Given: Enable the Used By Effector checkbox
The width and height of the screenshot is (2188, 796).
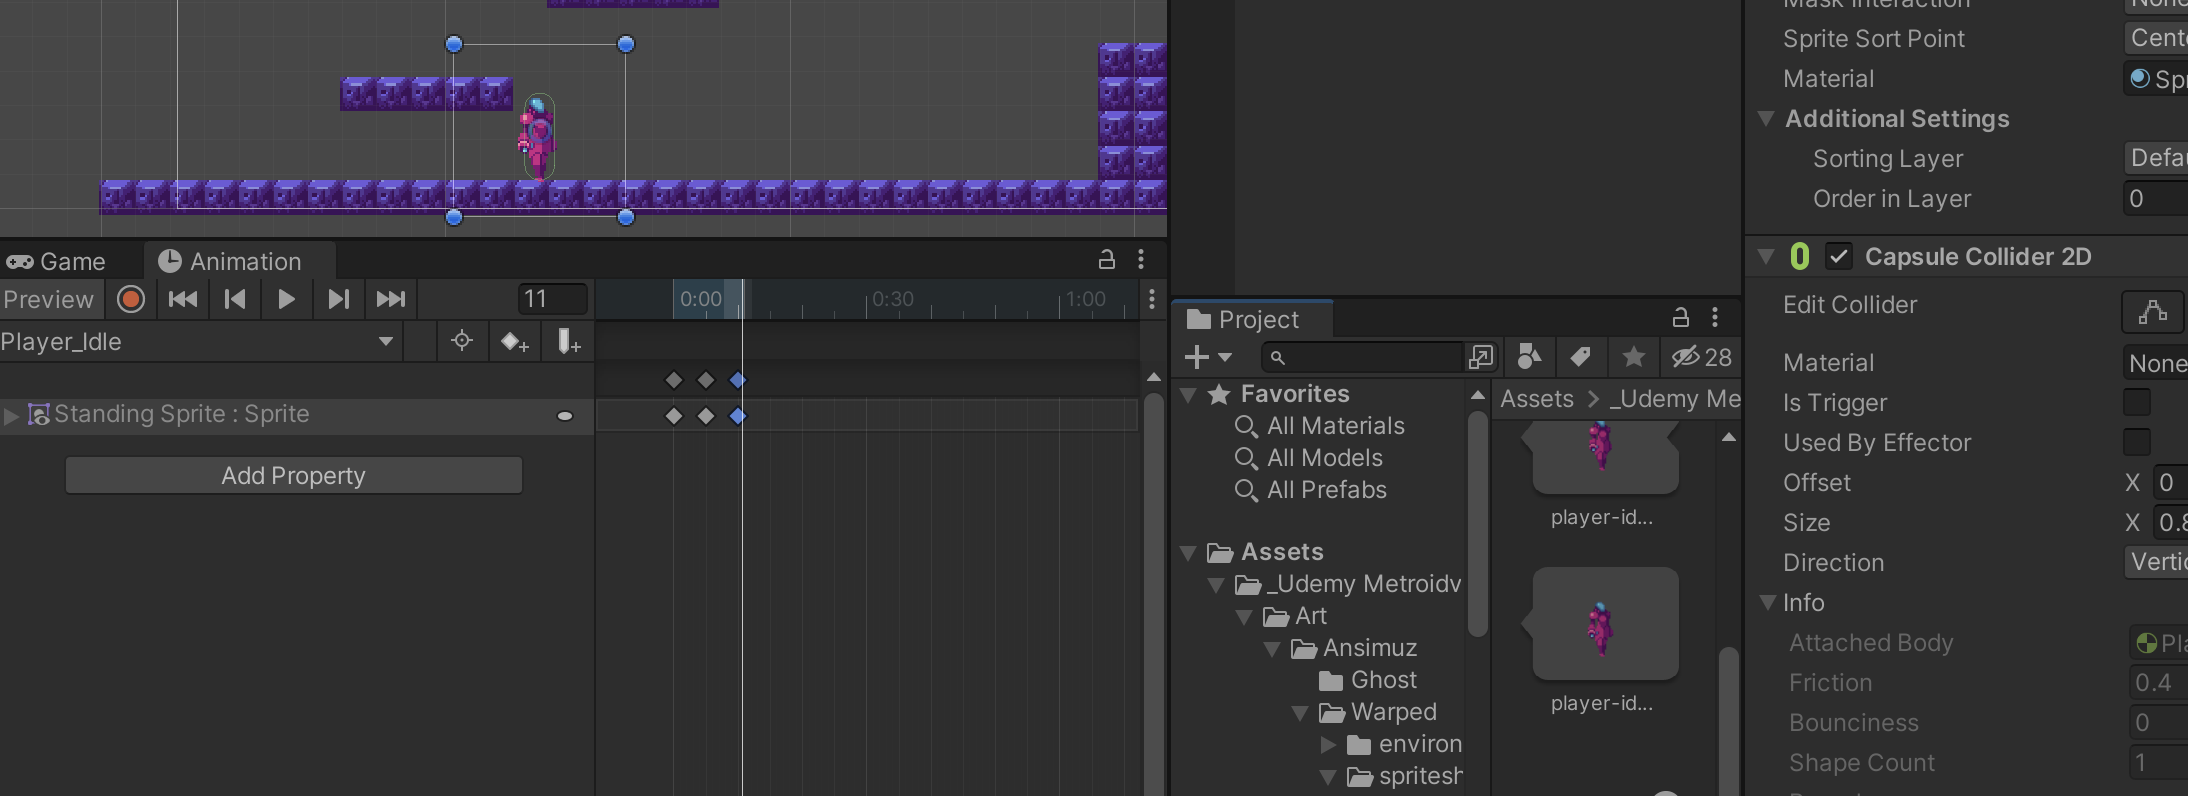Looking at the screenshot, I should (x=2136, y=442).
